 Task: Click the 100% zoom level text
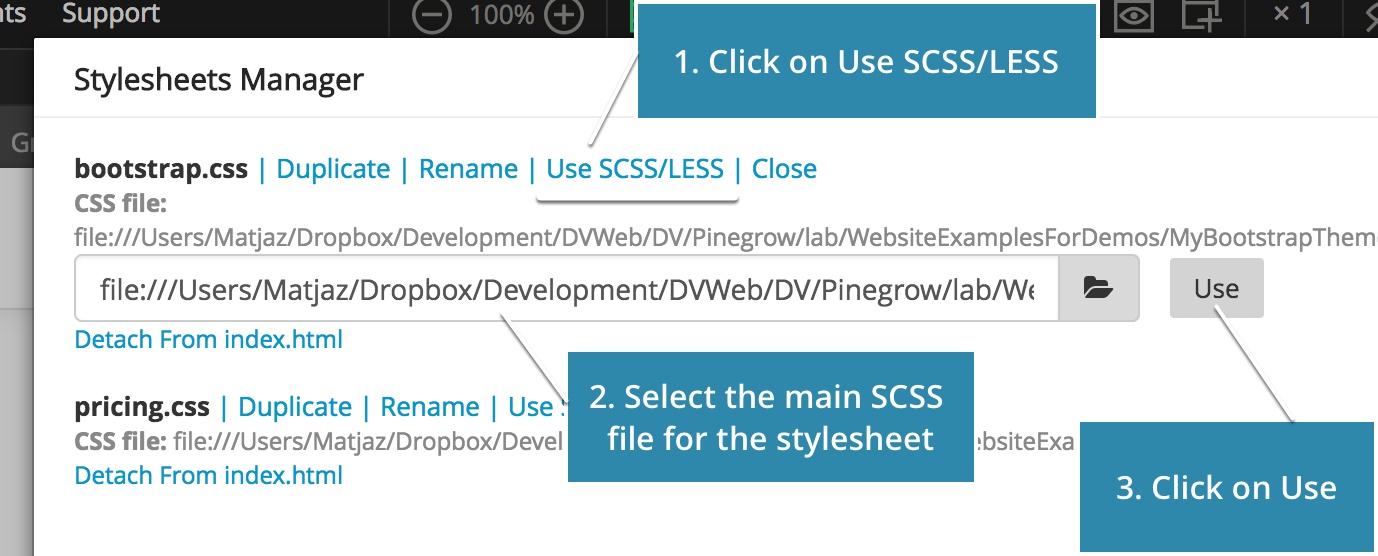[501, 15]
